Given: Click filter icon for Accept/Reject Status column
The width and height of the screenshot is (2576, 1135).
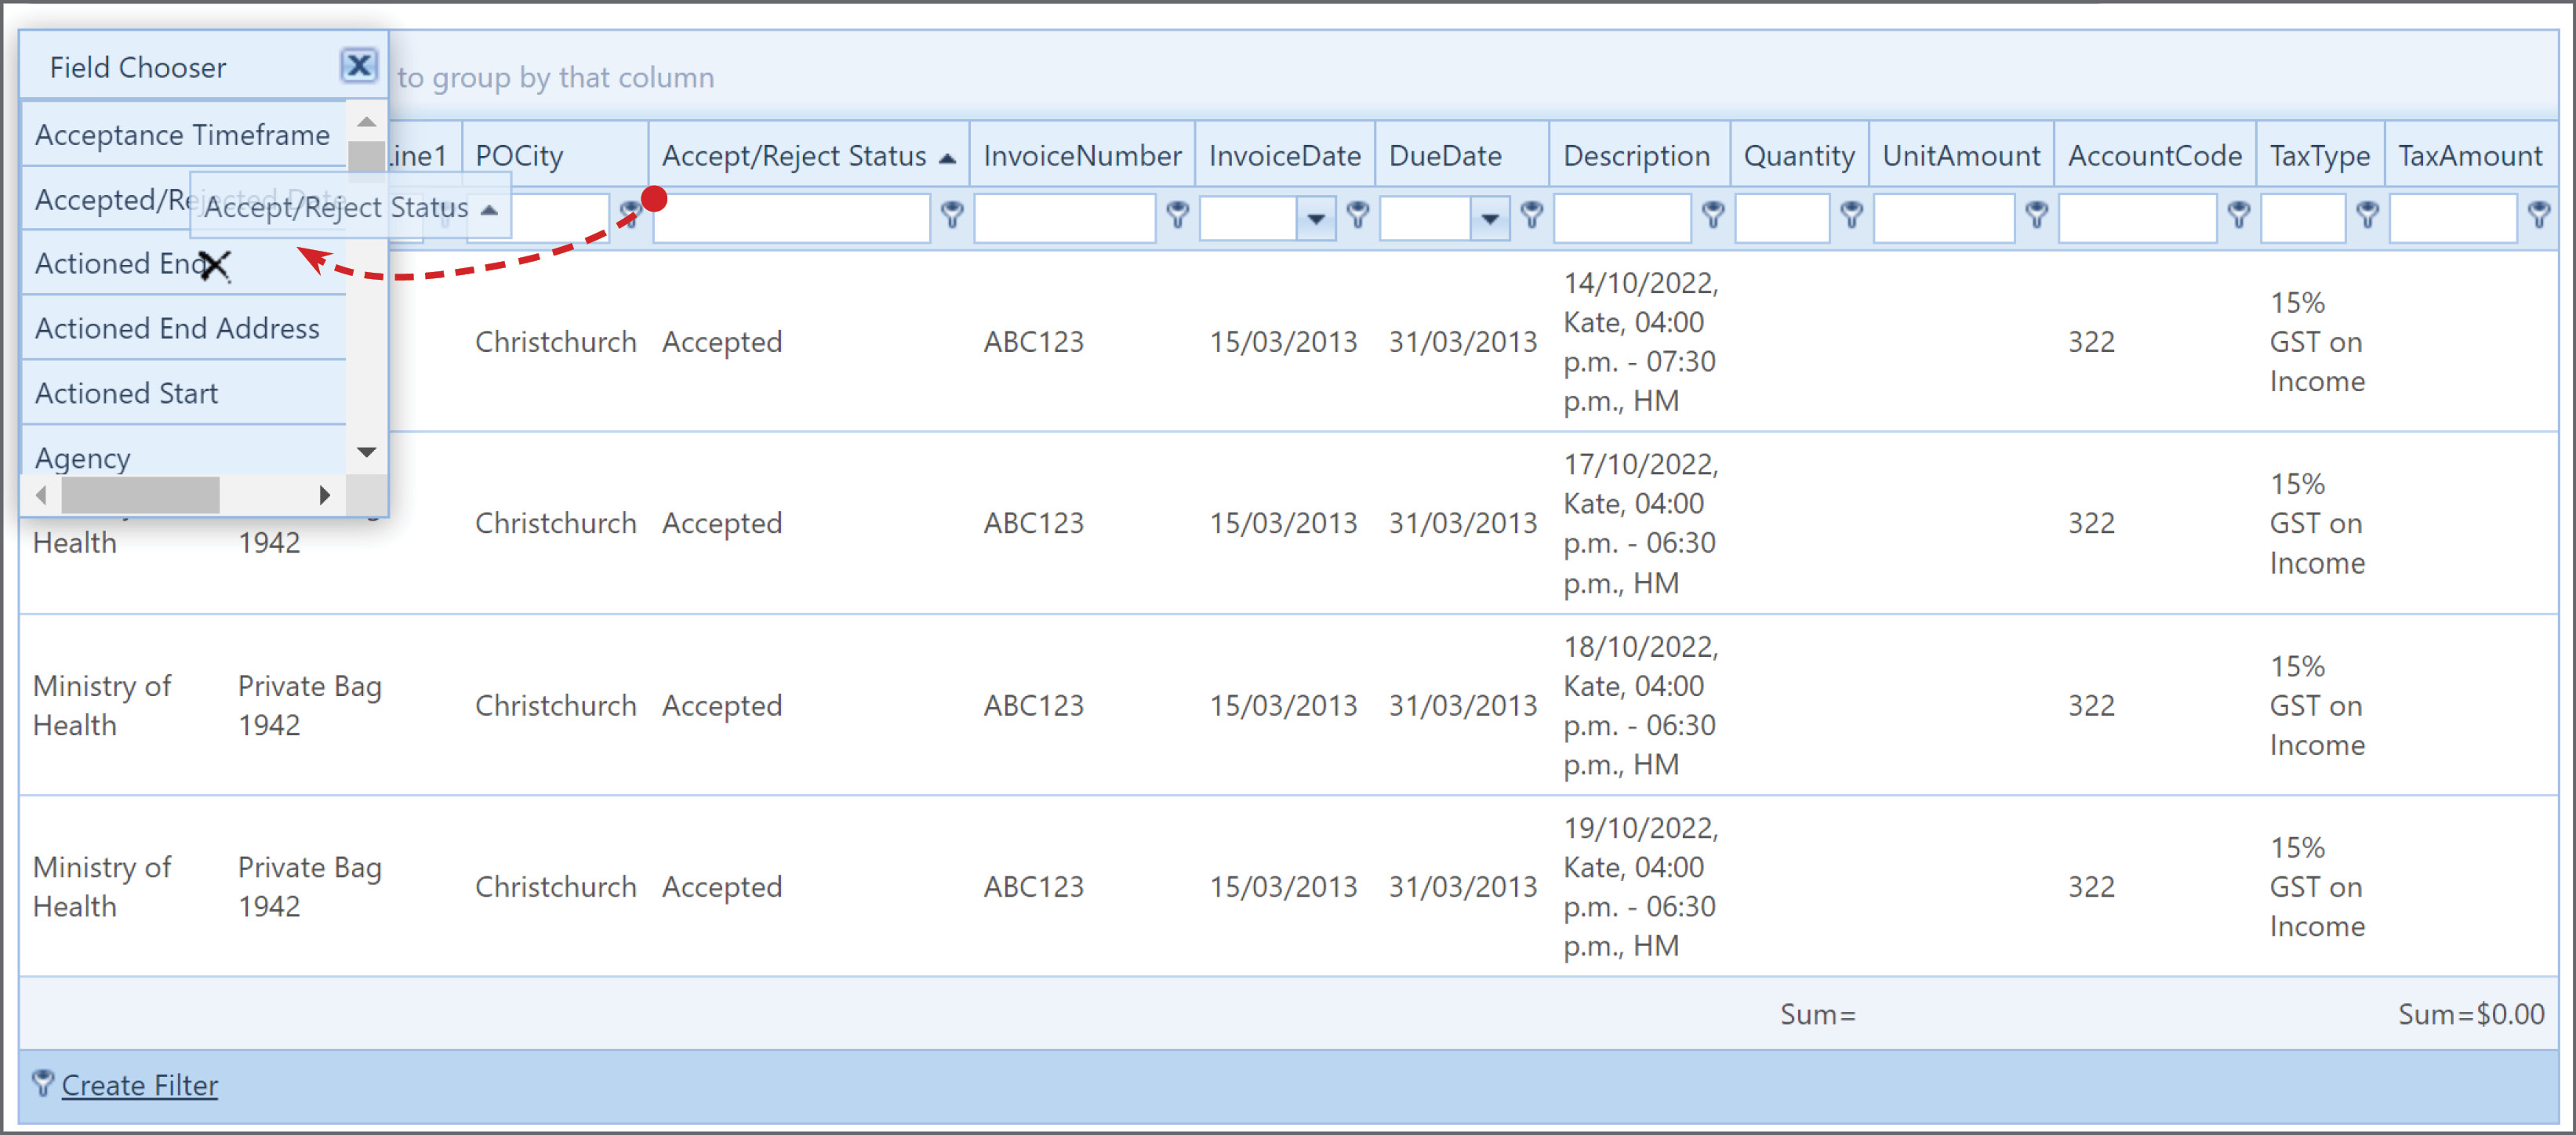Looking at the screenshot, I should click(x=952, y=214).
